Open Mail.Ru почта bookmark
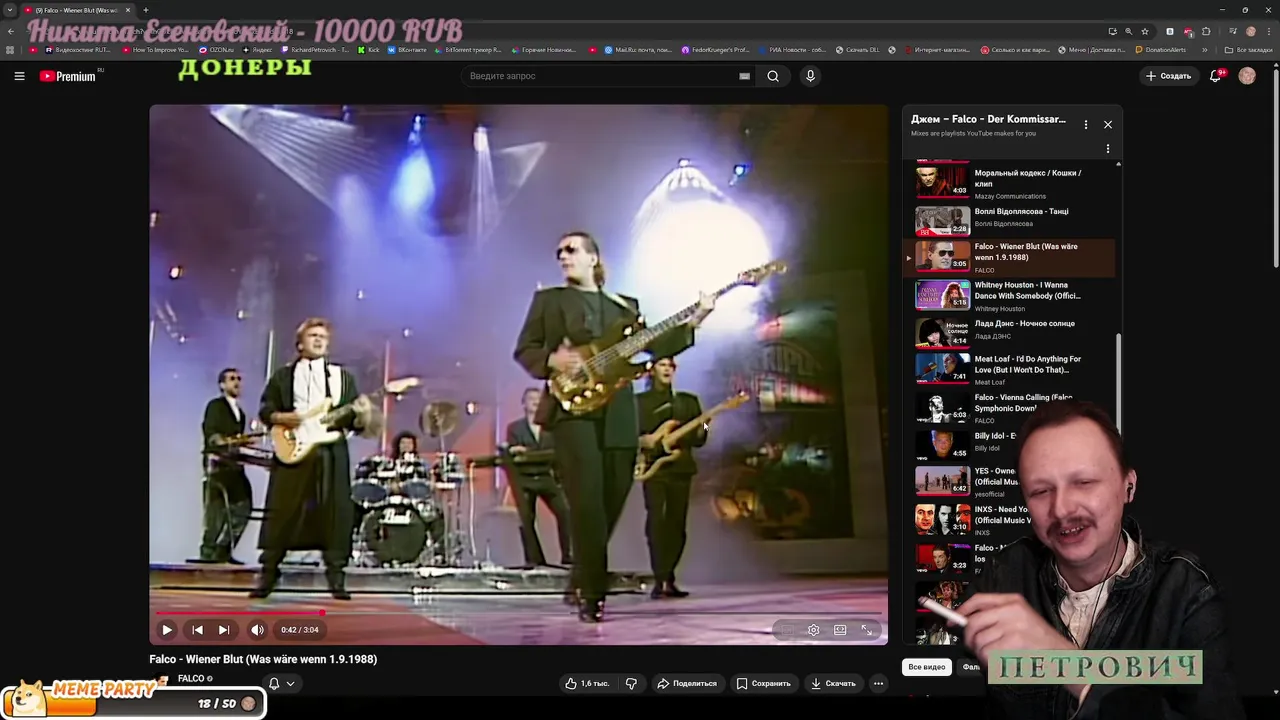This screenshot has width=1280, height=720. pyautogui.click(x=638, y=49)
